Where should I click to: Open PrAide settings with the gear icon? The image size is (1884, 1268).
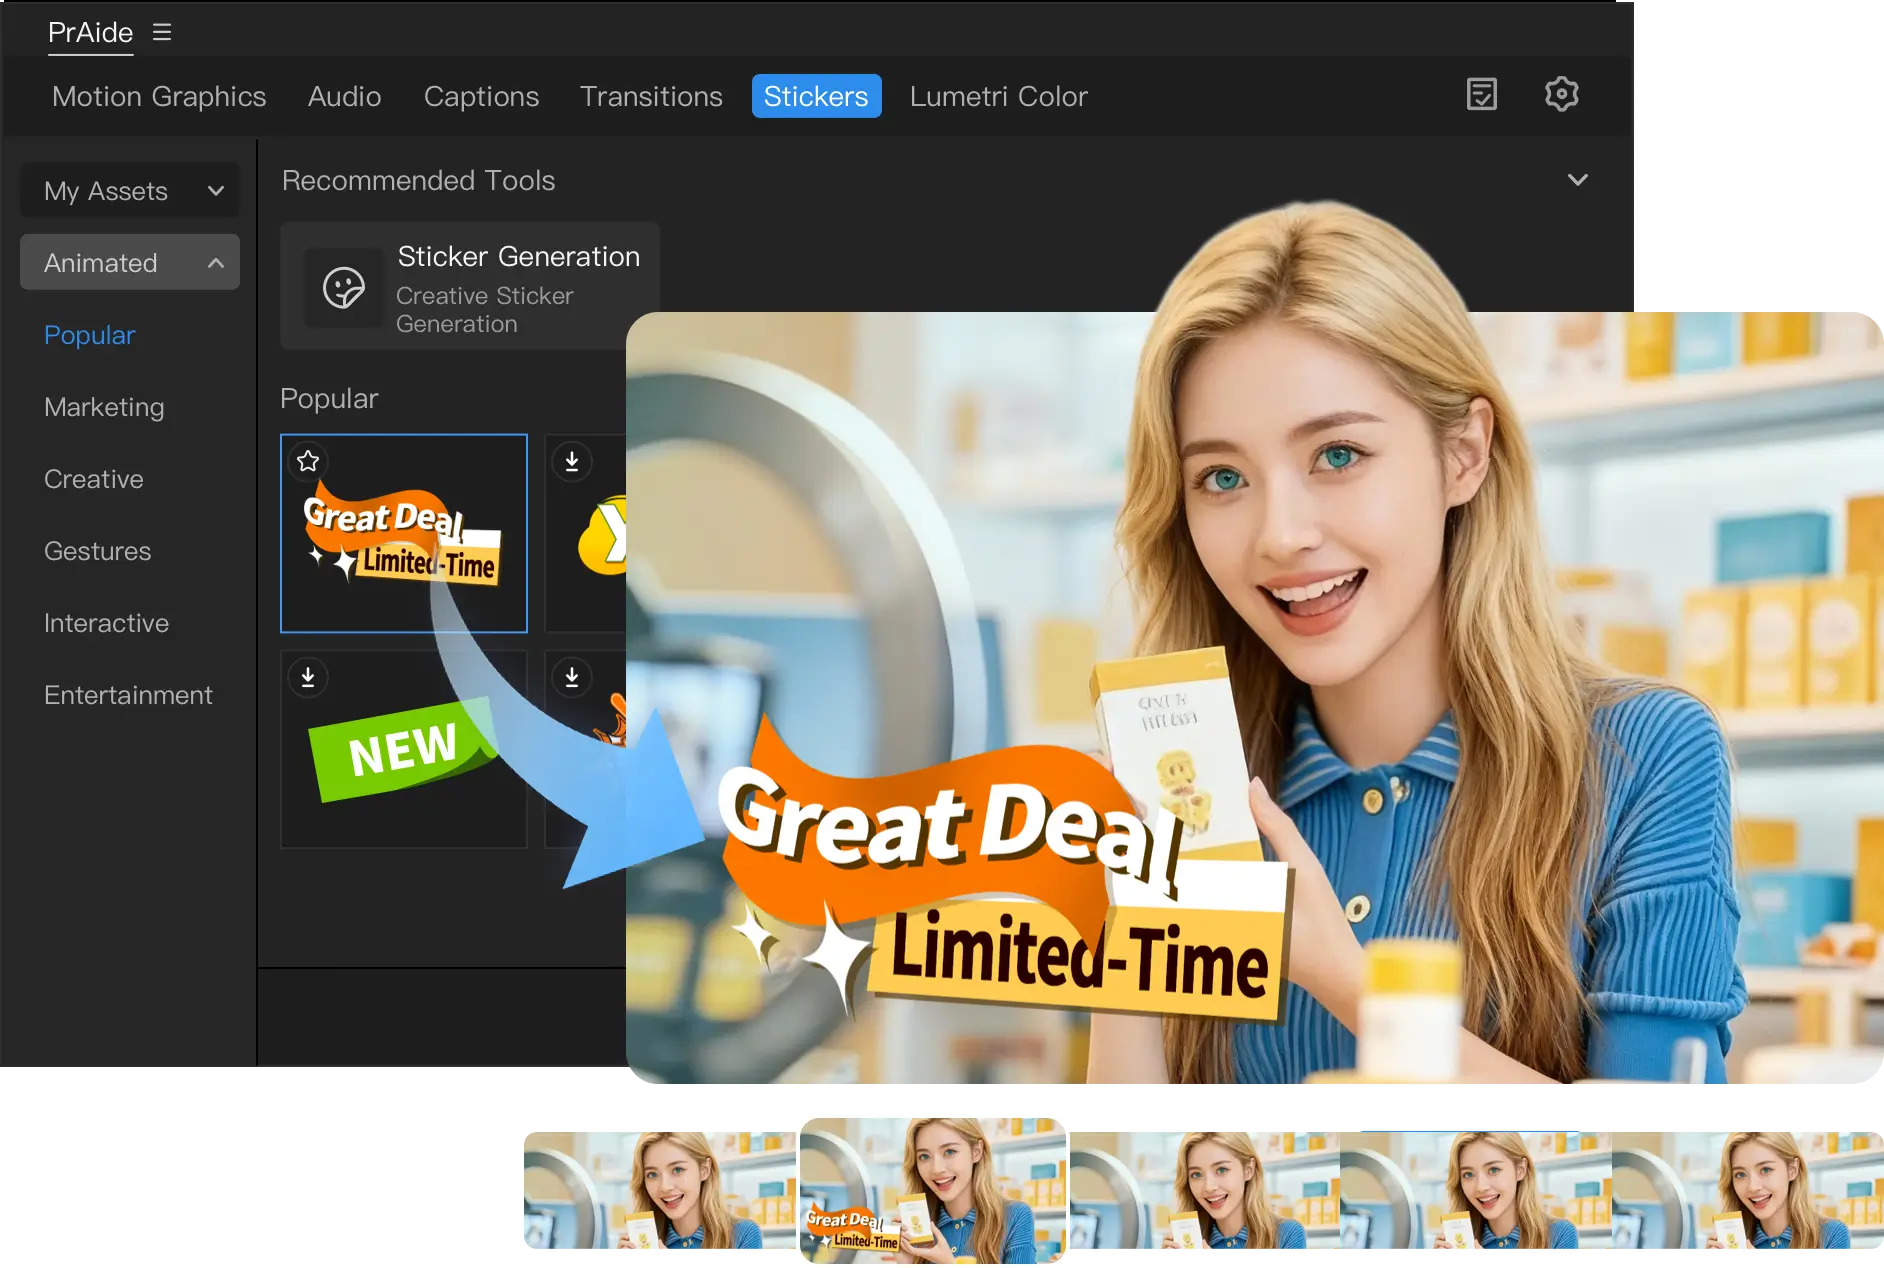(x=1561, y=94)
